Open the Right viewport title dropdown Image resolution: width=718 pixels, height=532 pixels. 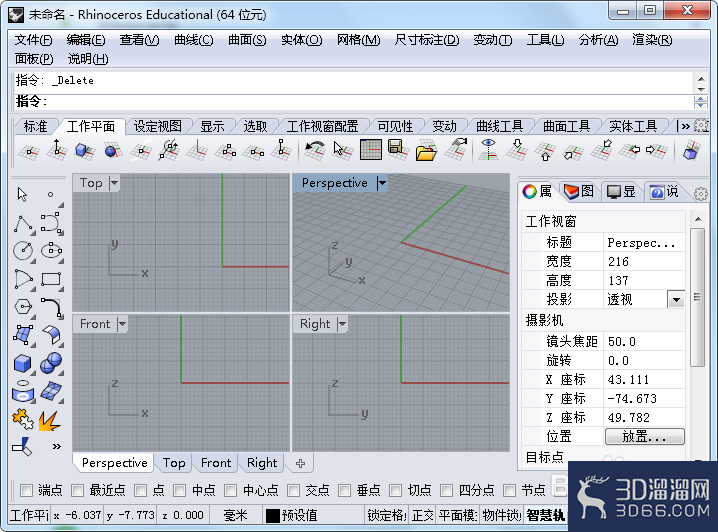tap(342, 324)
